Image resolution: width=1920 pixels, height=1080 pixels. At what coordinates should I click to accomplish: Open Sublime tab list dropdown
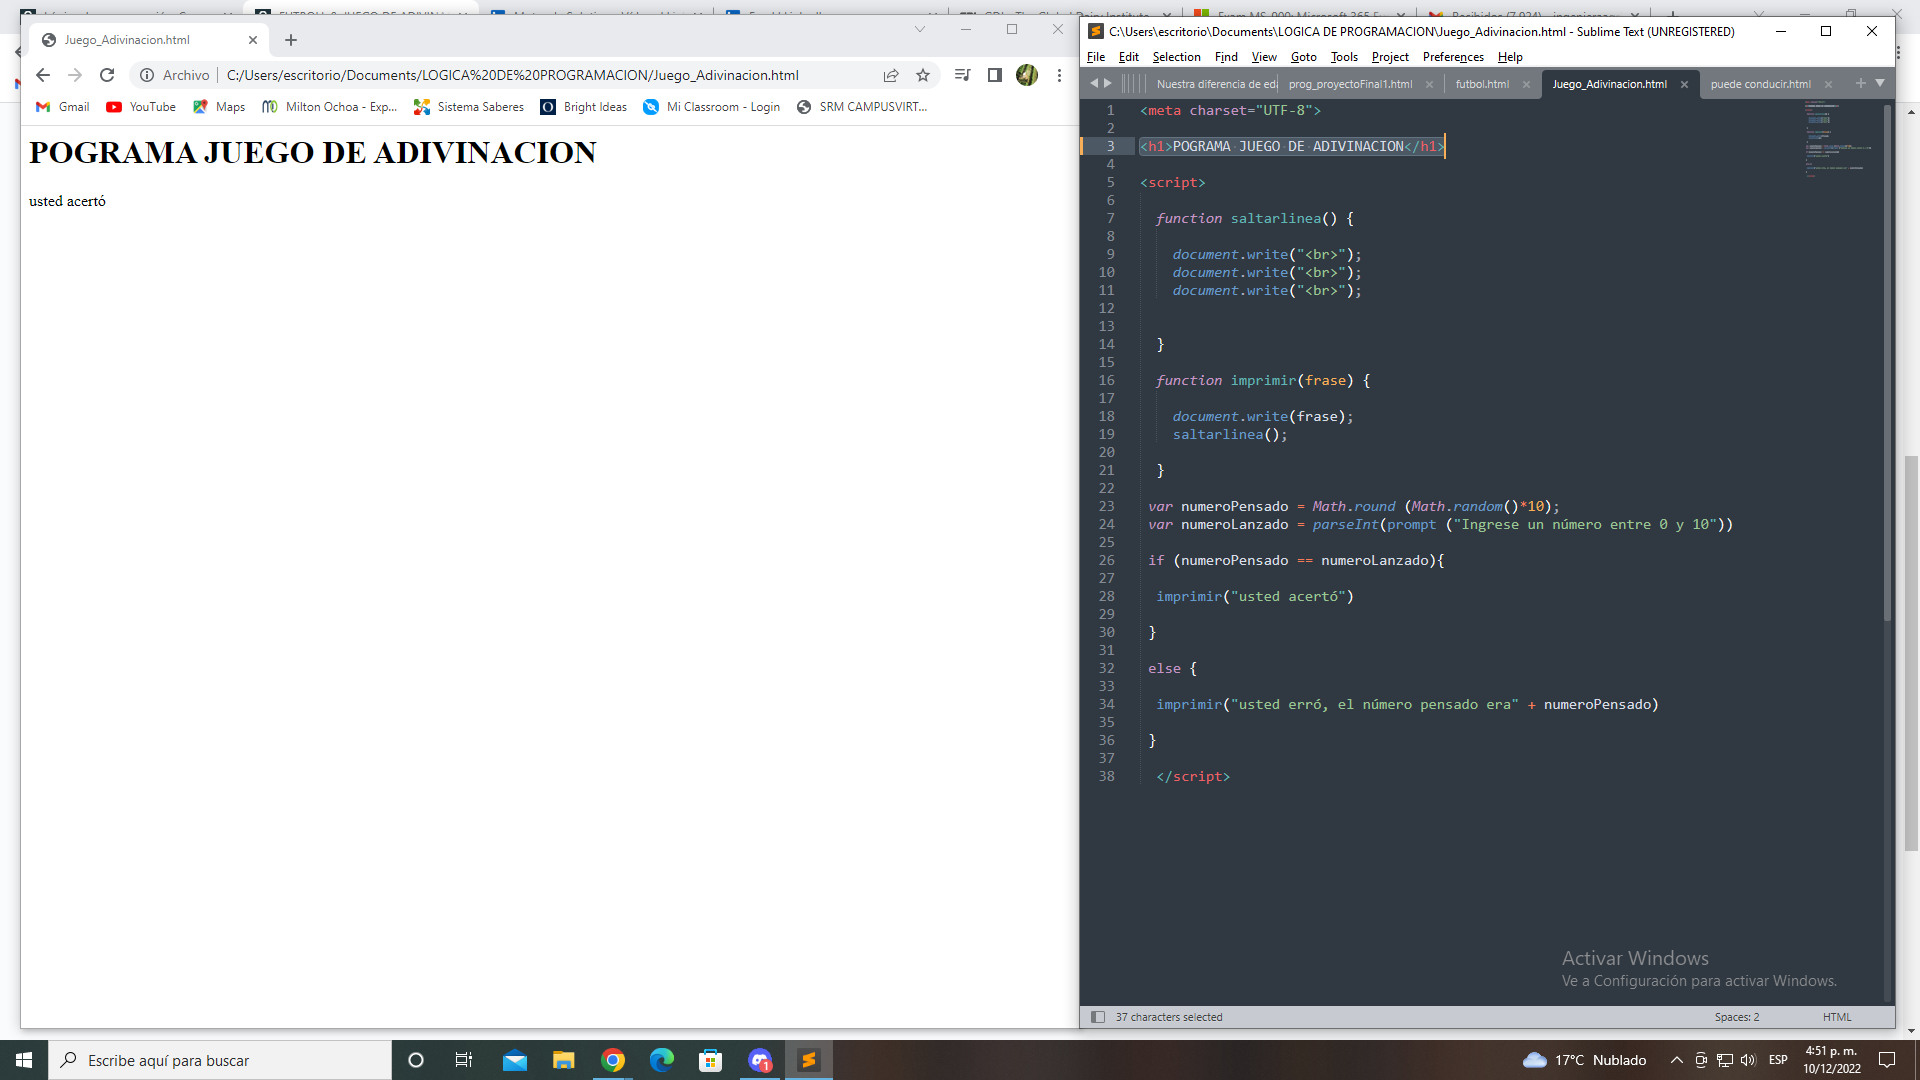click(x=1880, y=83)
